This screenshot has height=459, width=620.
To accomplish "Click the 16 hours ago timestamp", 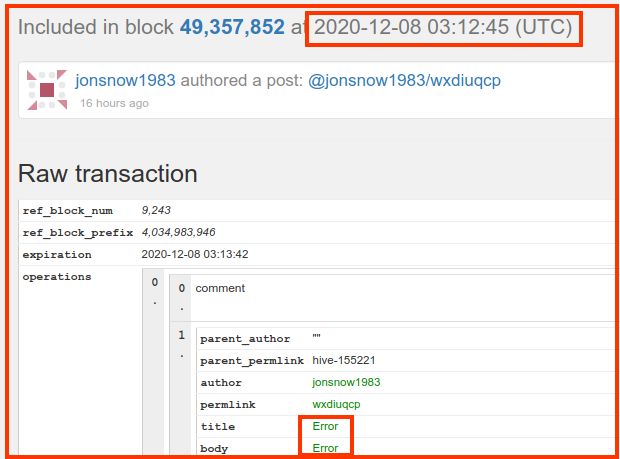I will click(x=114, y=103).
